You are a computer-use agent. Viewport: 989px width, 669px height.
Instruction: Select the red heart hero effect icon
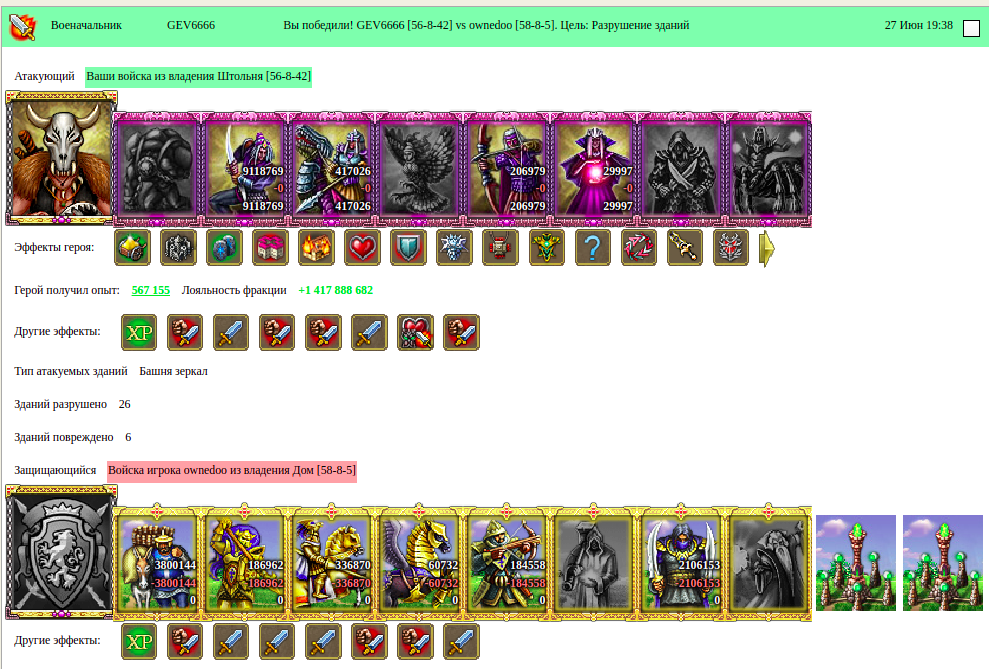point(362,247)
